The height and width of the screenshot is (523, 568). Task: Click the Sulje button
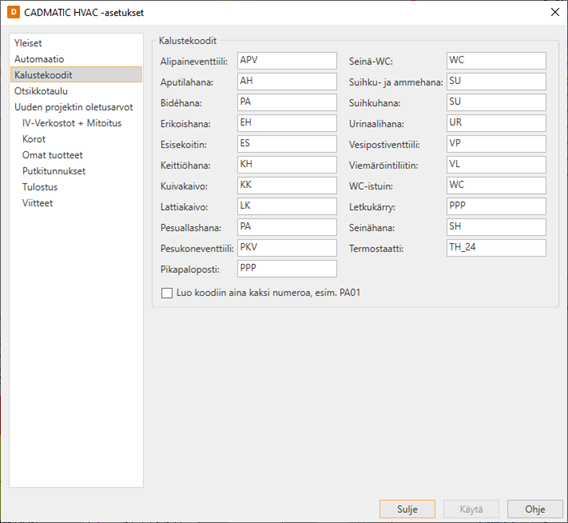point(407,509)
